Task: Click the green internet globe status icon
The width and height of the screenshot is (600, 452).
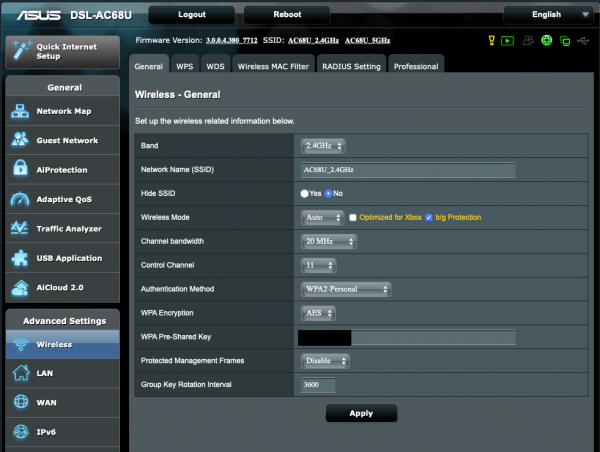Action: click(x=547, y=41)
